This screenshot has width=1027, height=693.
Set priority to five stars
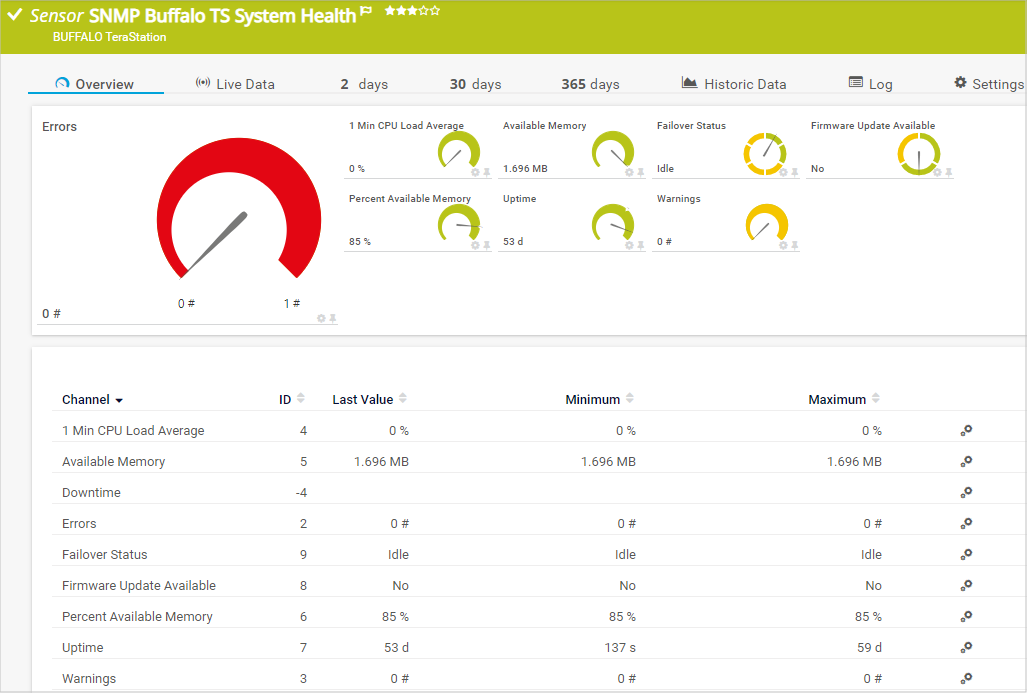click(435, 11)
